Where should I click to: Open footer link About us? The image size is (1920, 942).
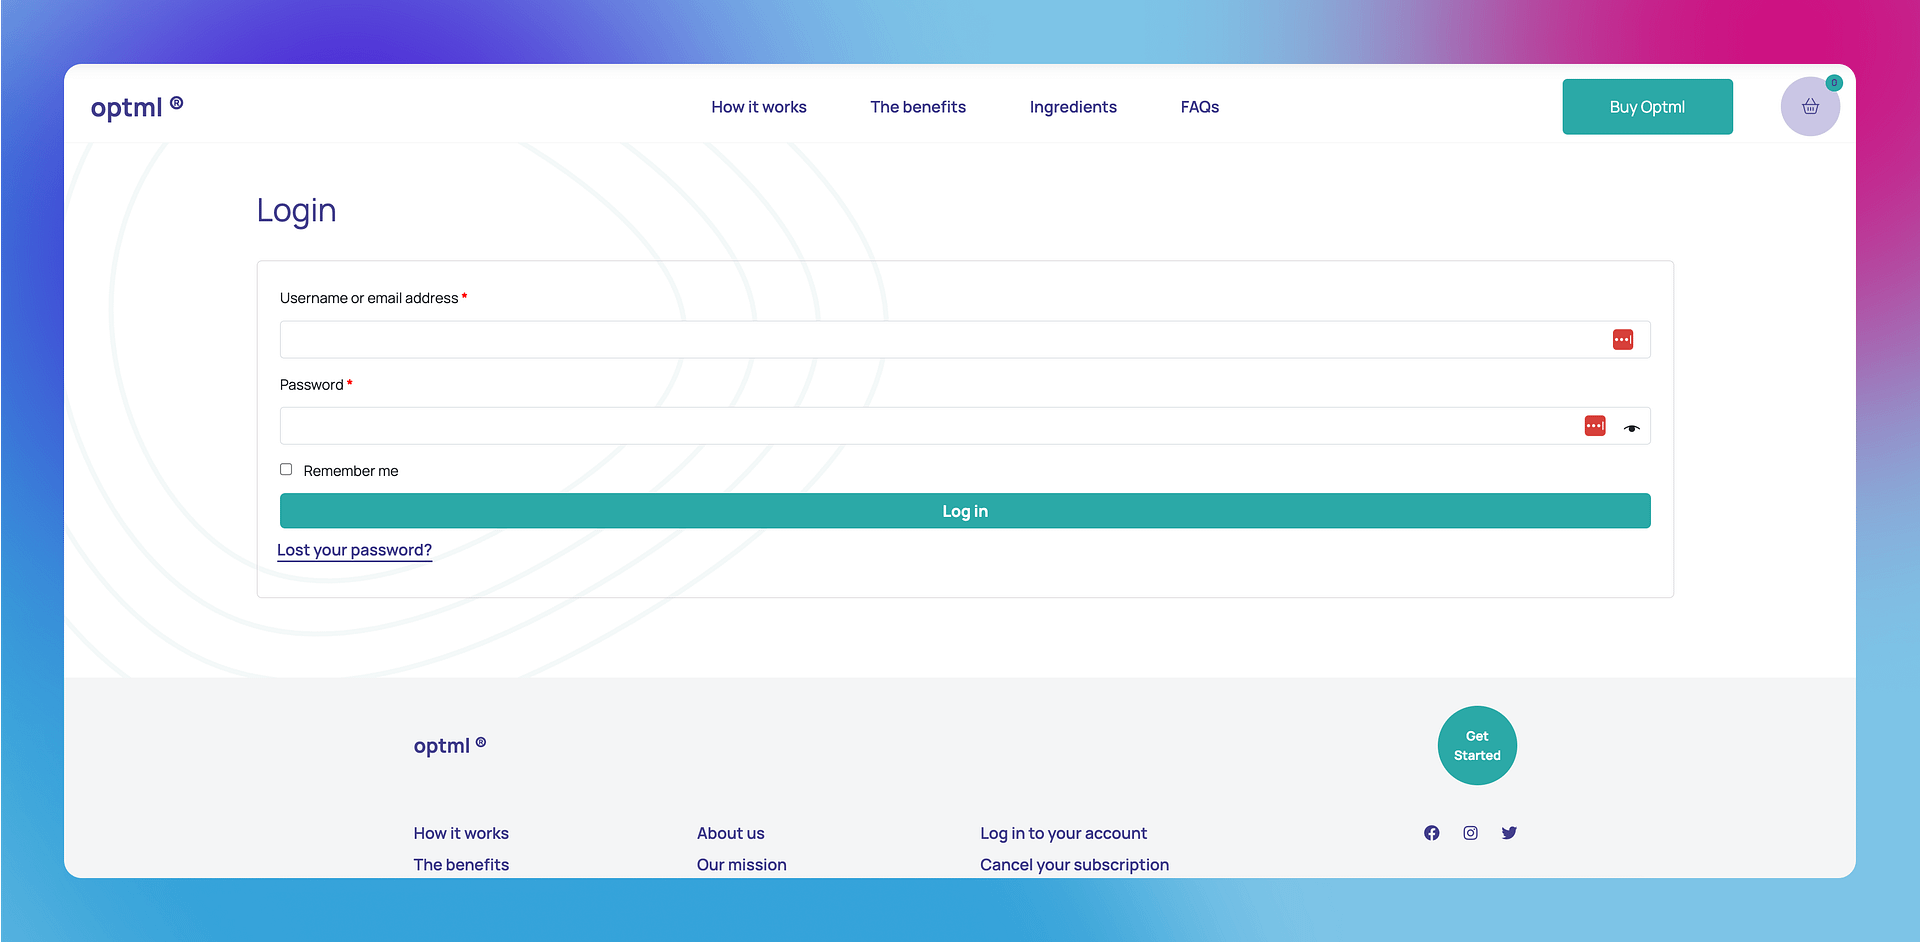731,833
